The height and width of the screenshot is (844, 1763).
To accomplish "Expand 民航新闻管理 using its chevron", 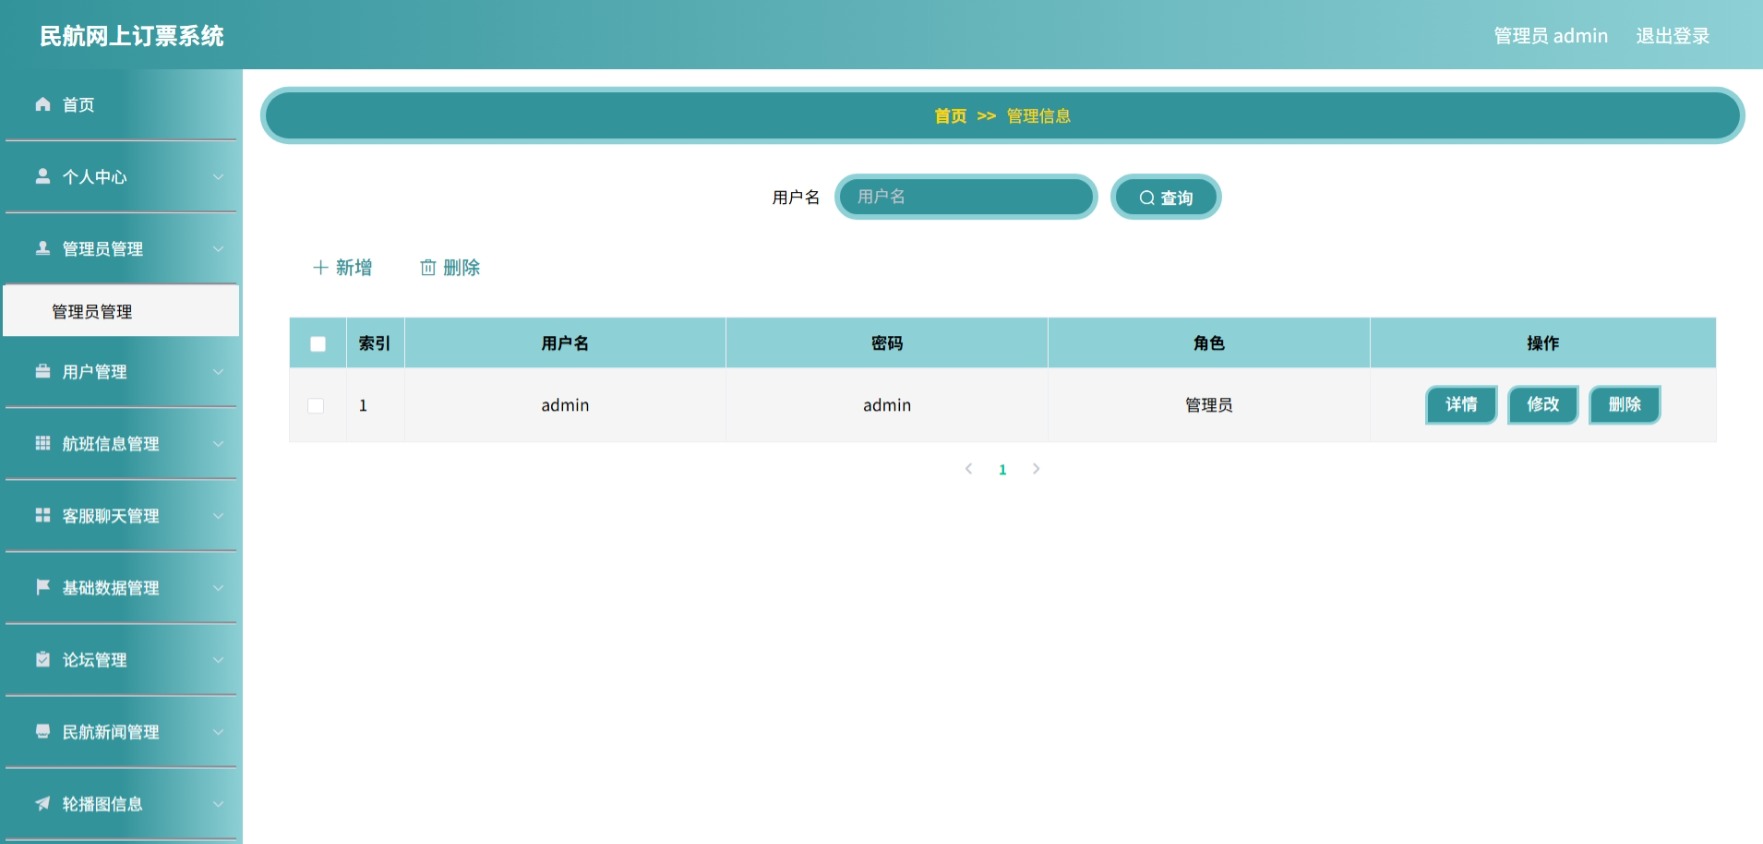I will [x=218, y=732].
